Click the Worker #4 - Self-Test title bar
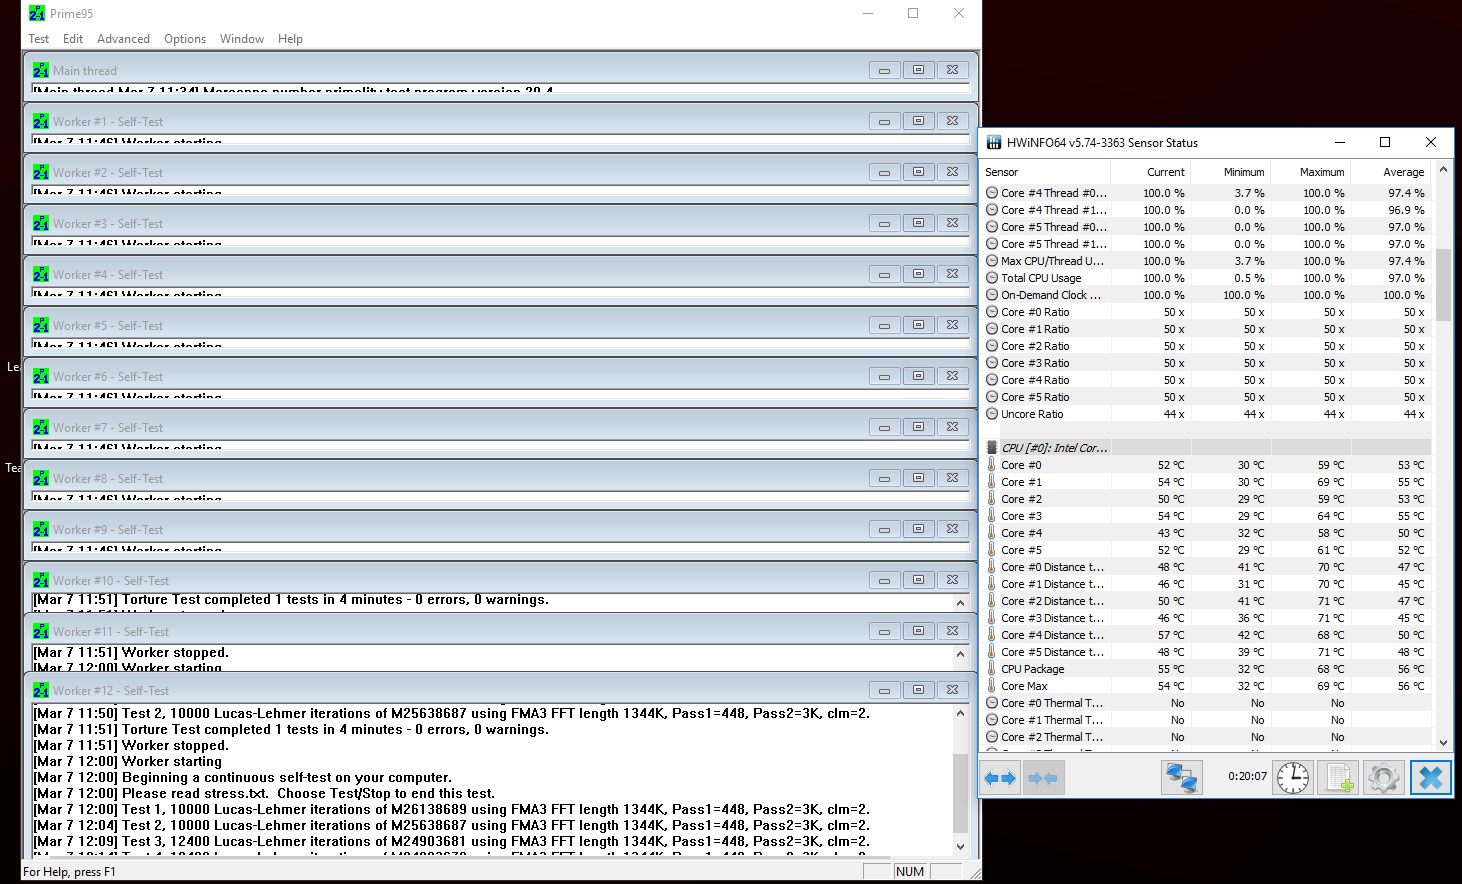This screenshot has height=884, width=1462. pos(500,274)
